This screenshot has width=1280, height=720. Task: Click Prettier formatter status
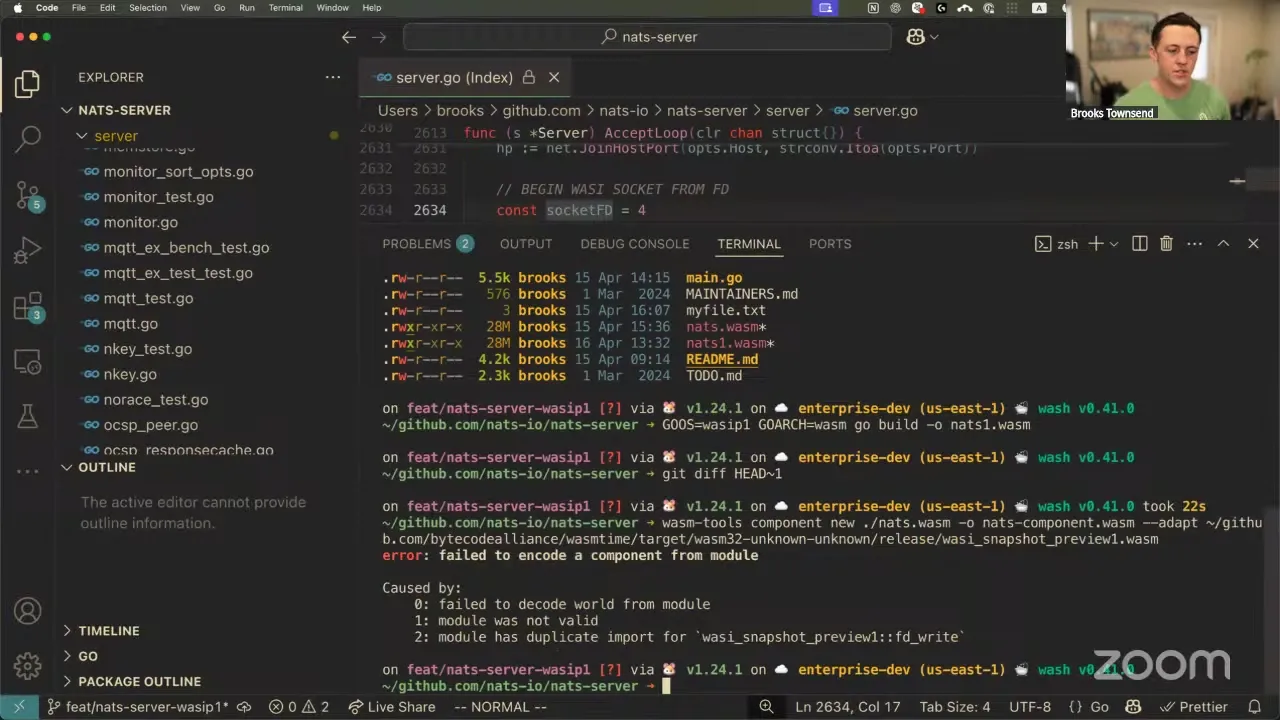(x=1192, y=707)
